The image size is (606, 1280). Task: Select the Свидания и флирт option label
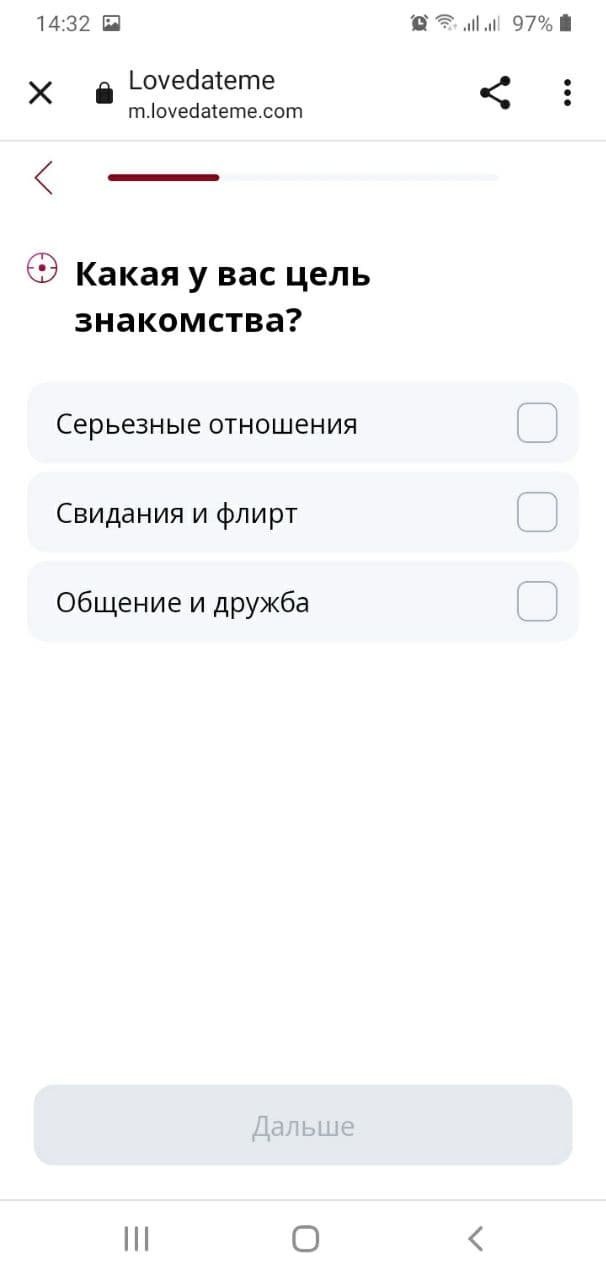coord(176,513)
